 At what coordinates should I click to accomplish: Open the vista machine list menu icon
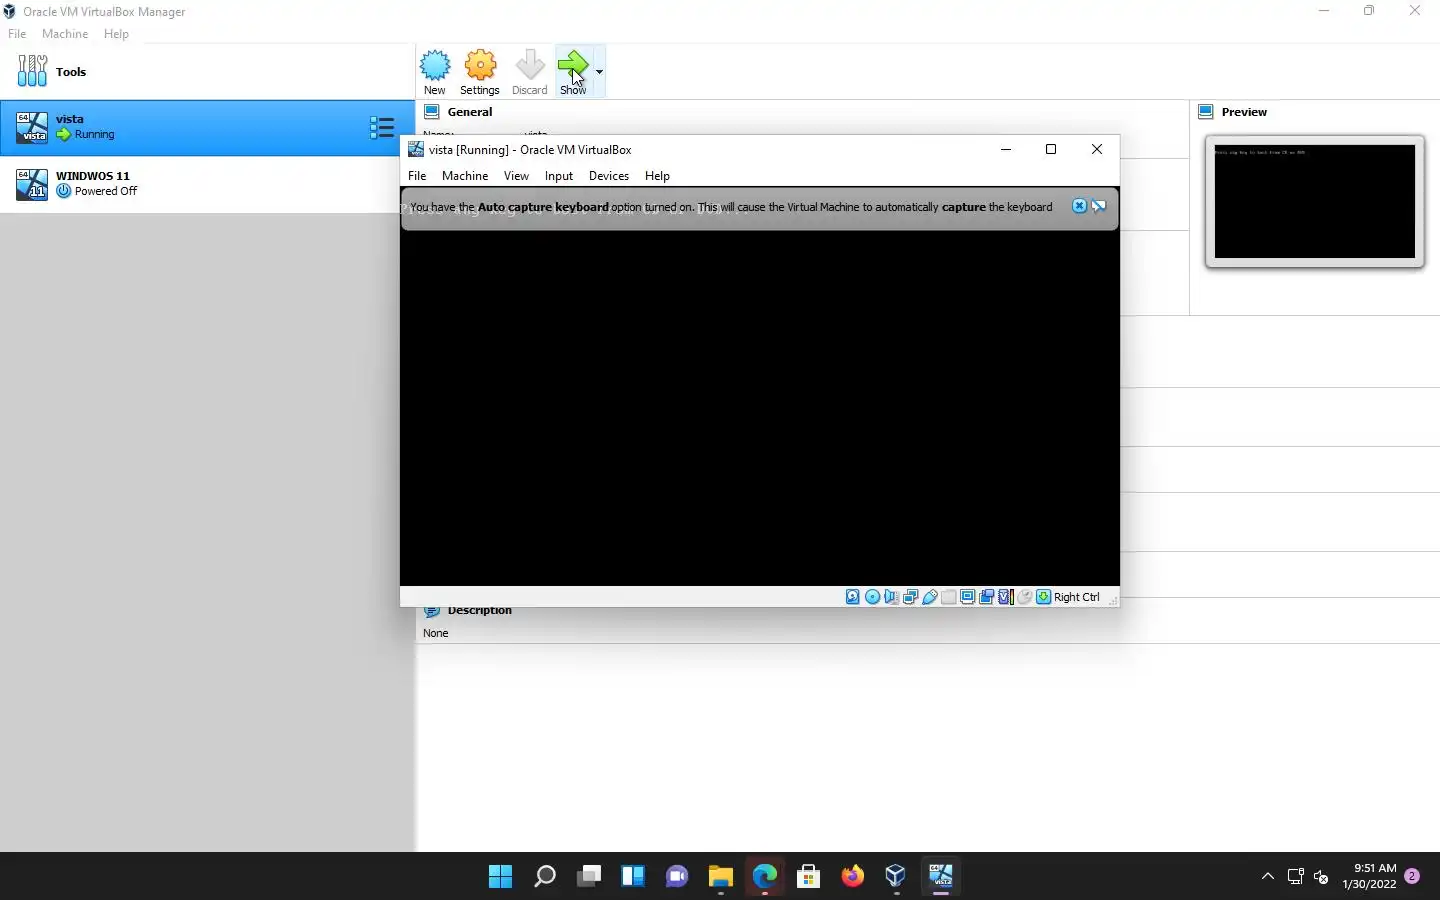[x=382, y=127]
